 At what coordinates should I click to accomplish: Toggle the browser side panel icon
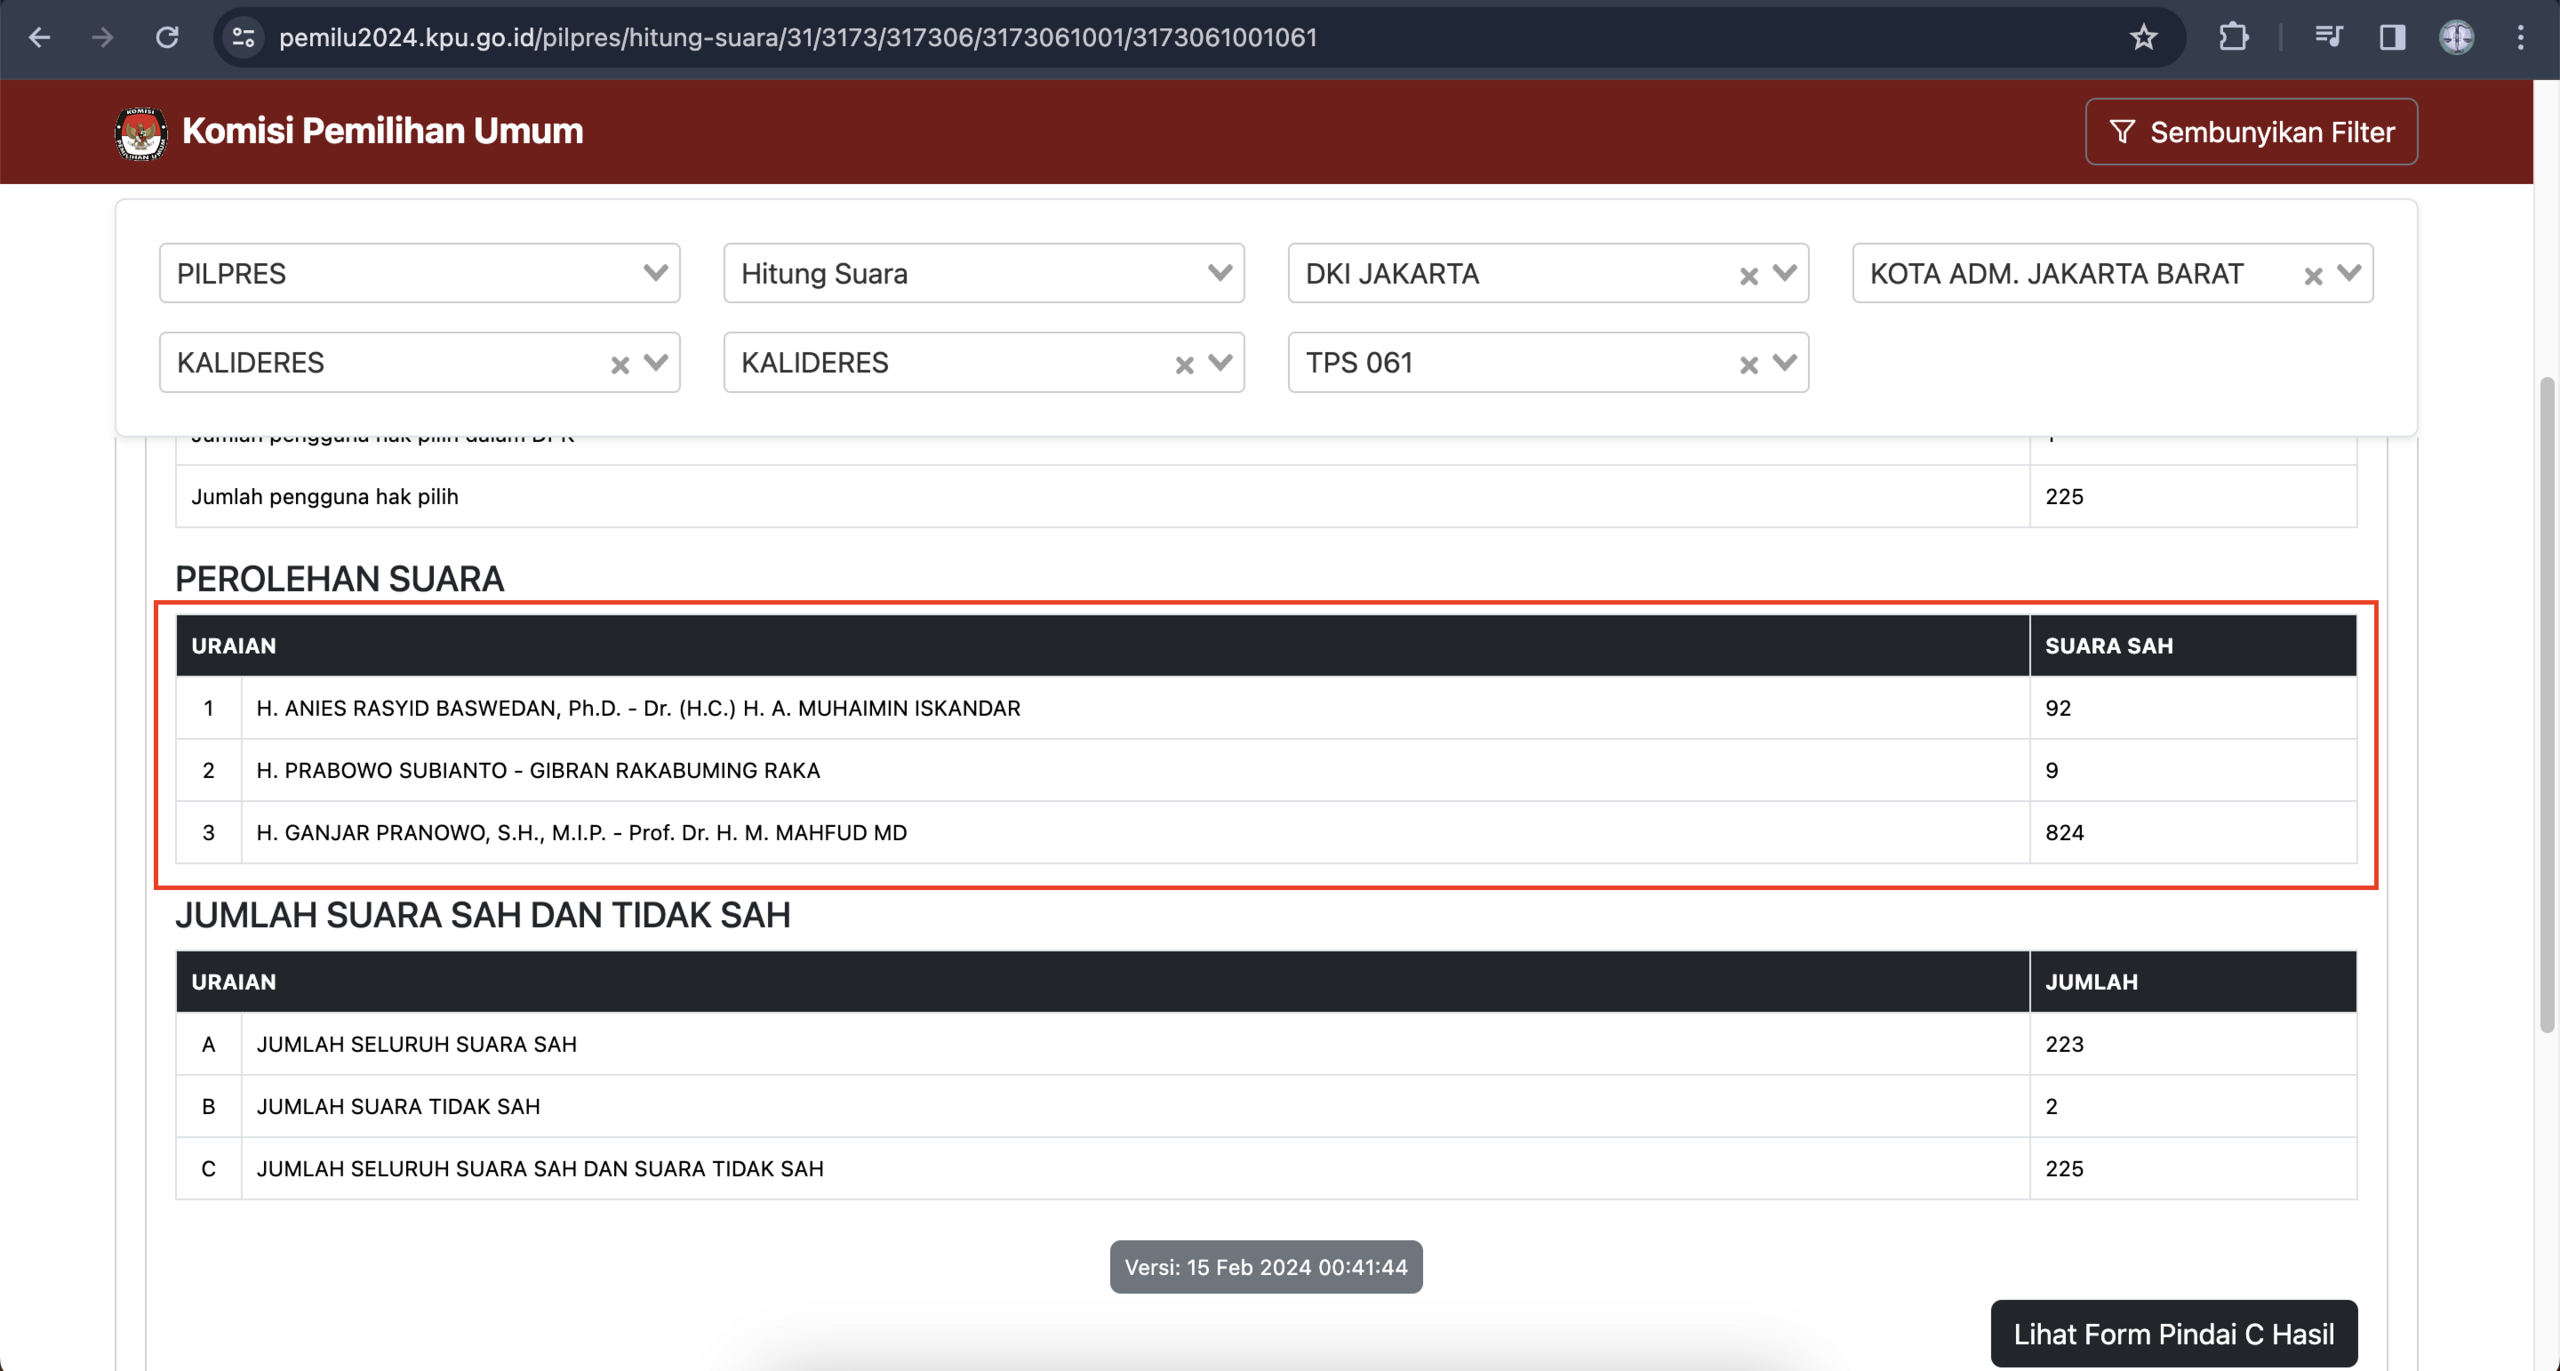pyautogui.click(x=2392, y=38)
